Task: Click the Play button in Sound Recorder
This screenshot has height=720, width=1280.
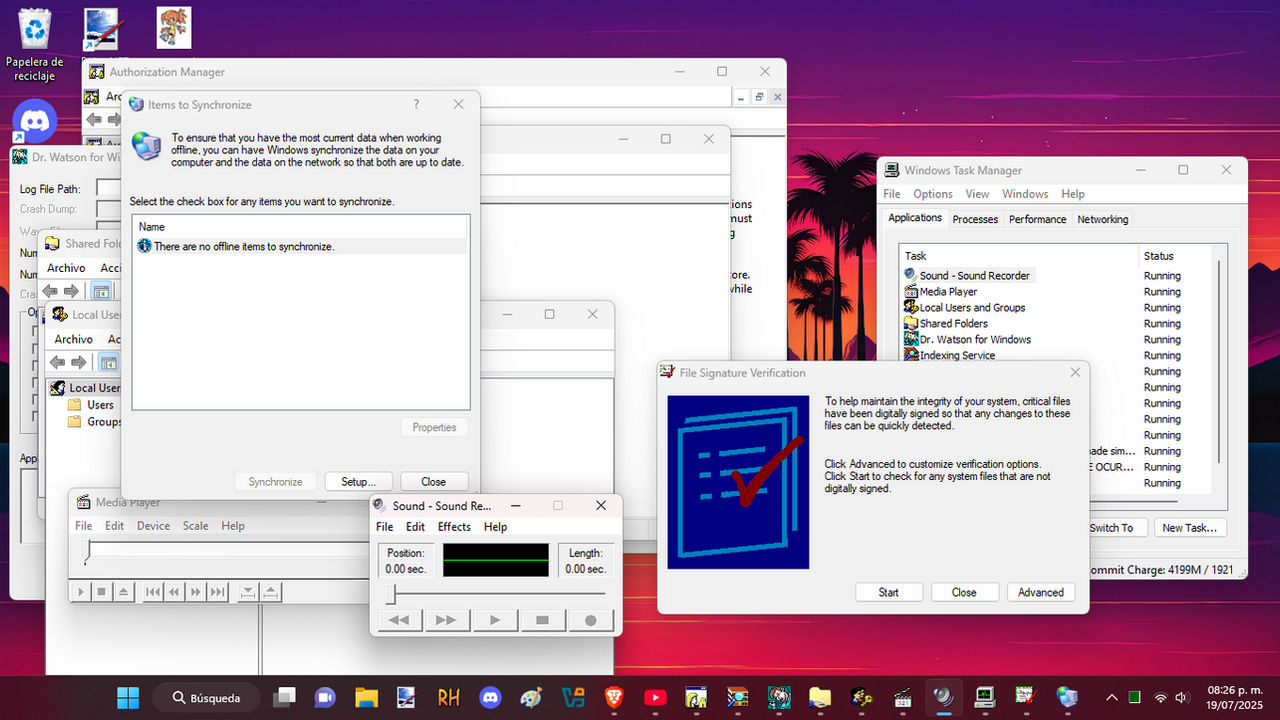Action: [494, 620]
